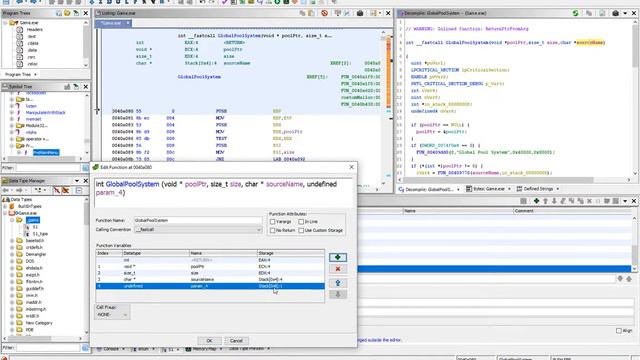
Task: Move selected parameter up with blue arrow
Action: coord(338,283)
